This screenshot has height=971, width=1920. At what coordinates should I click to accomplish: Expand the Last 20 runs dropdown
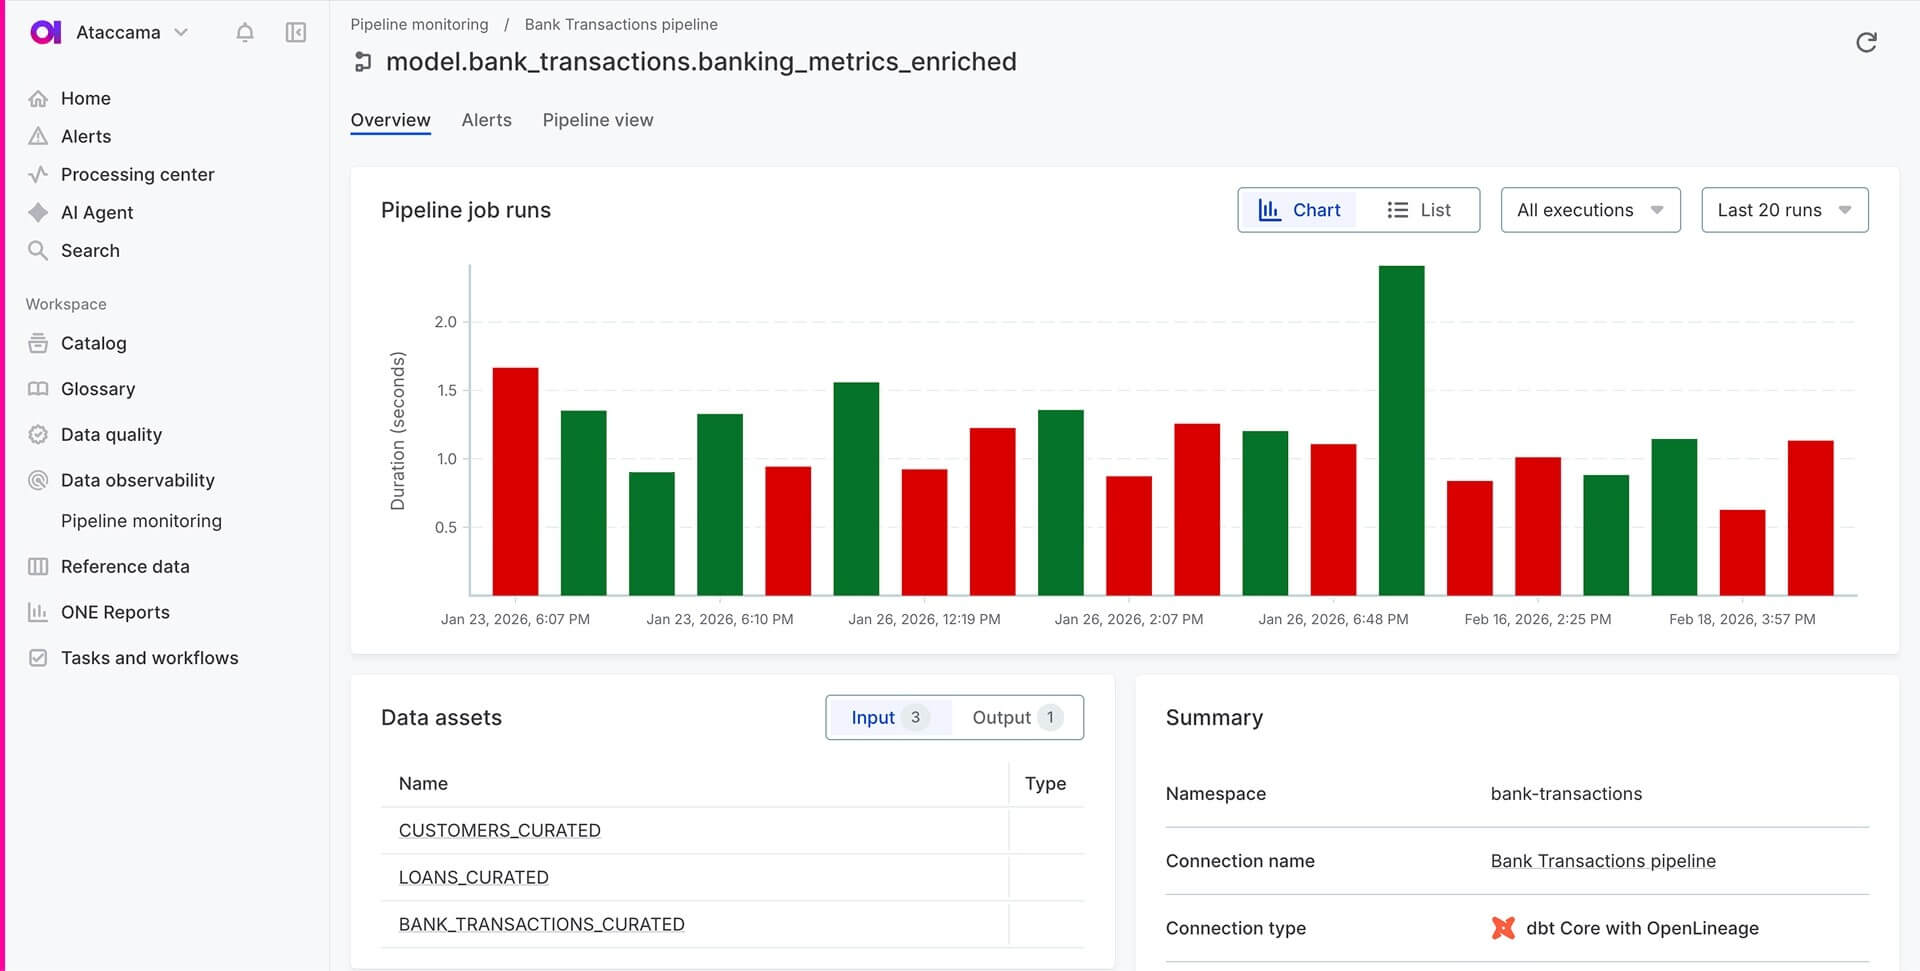coord(1784,210)
